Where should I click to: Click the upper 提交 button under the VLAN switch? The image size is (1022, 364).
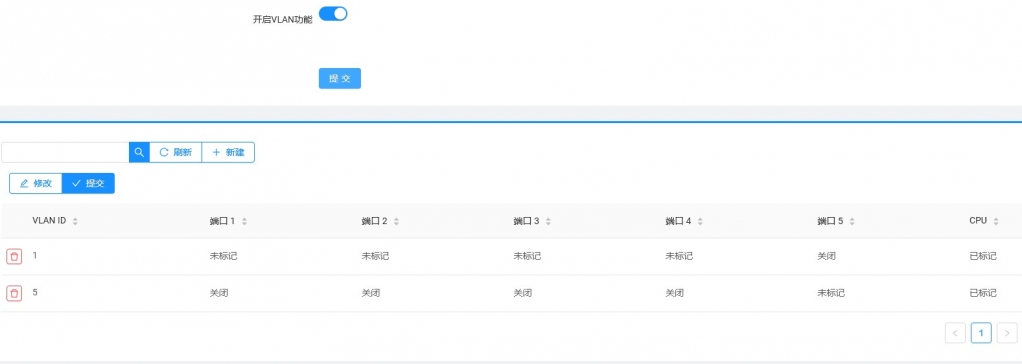tap(340, 78)
